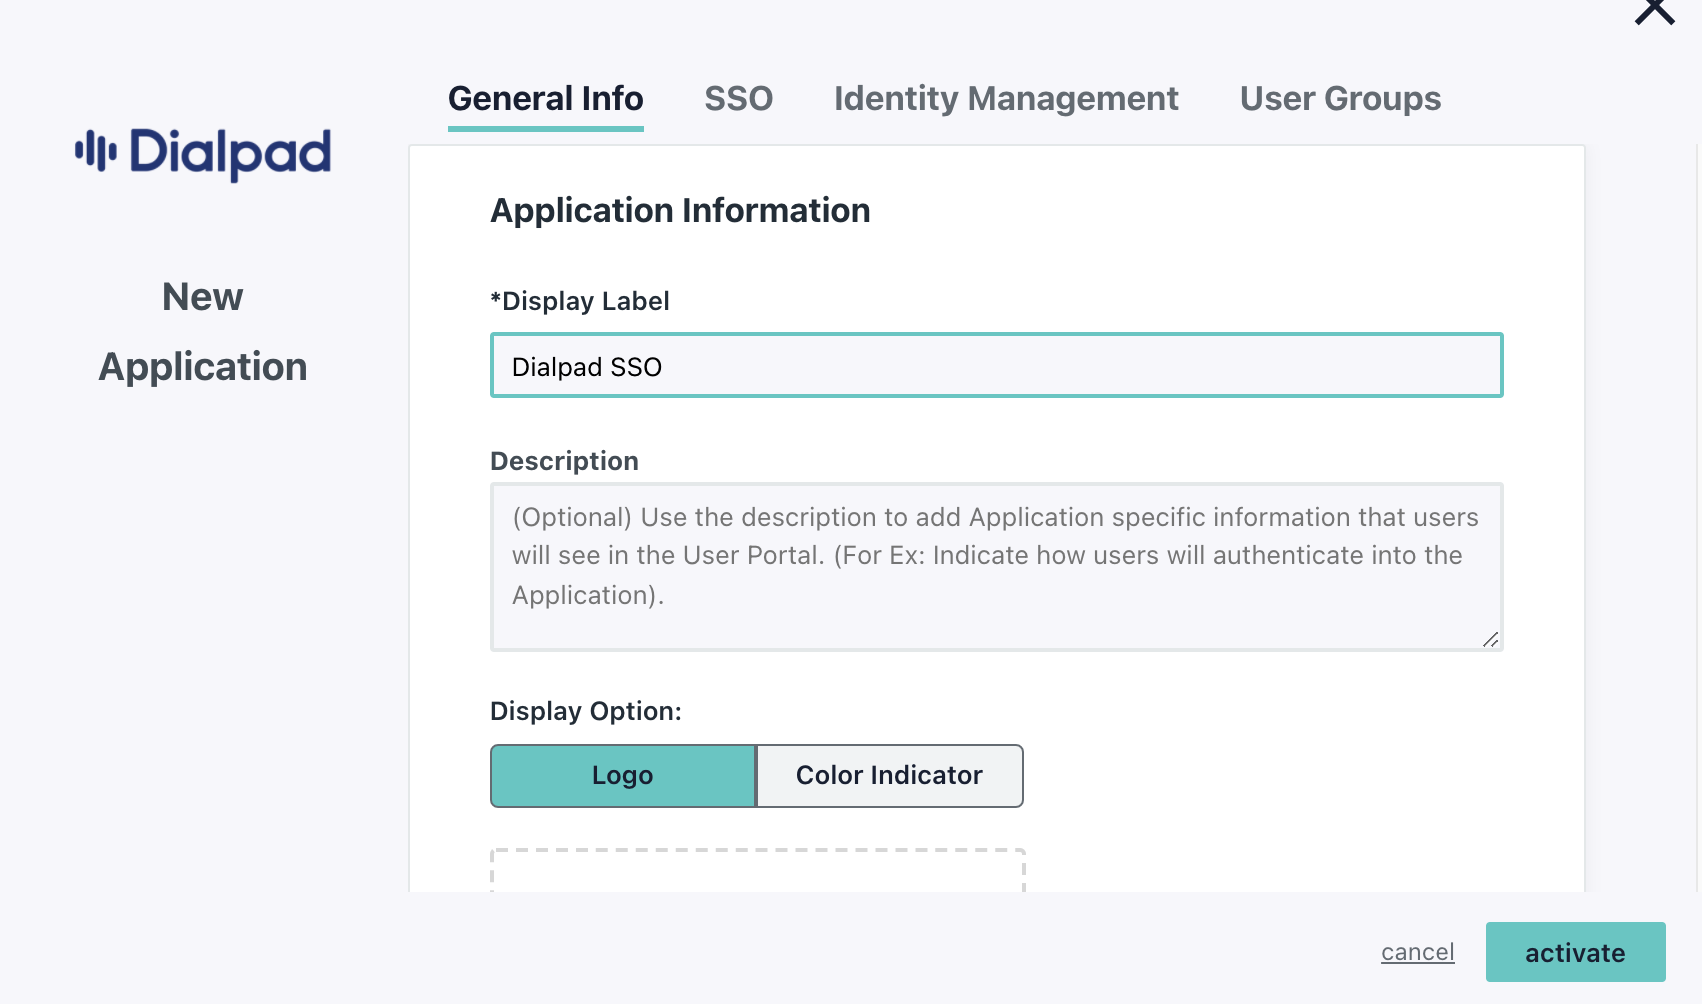1702x1004 pixels.
Task: Click the Description box resize handle
Action: 1490,639
